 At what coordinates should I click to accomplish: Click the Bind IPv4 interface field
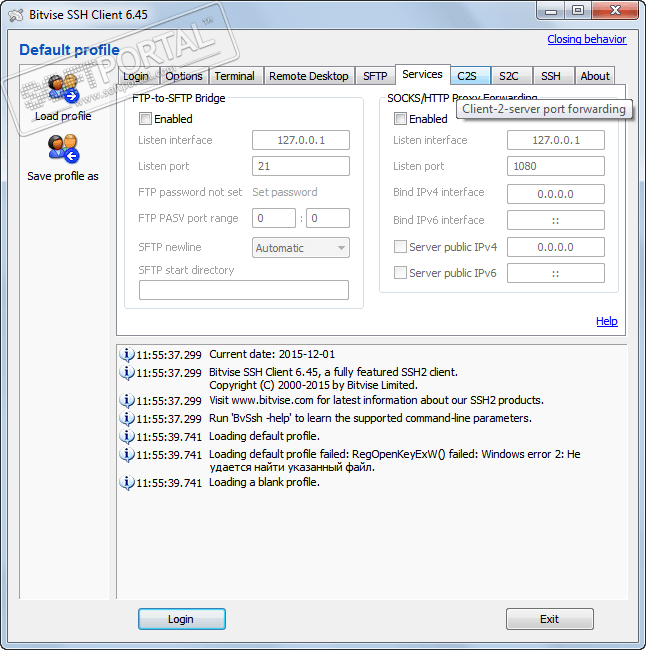tap(556, 194)
